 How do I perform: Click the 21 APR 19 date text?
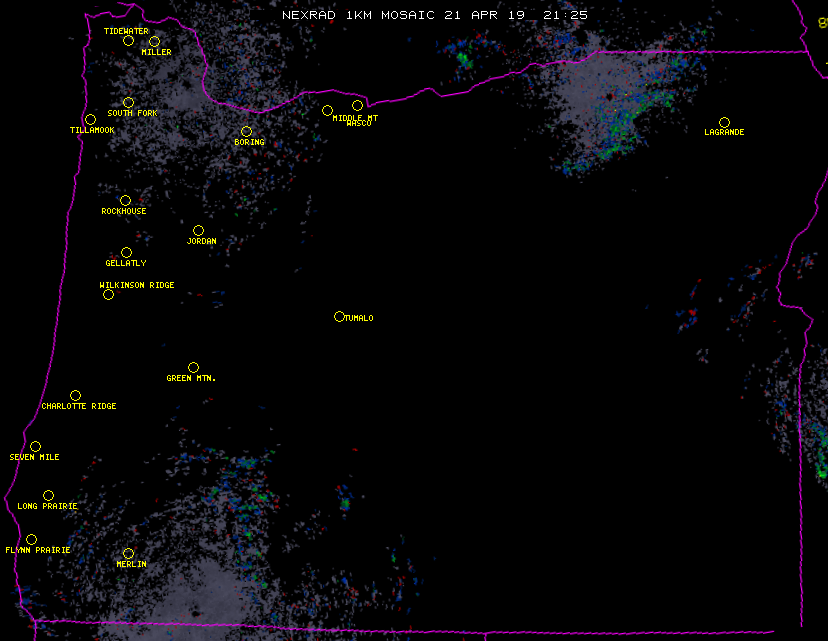click(x=482, y=15)
